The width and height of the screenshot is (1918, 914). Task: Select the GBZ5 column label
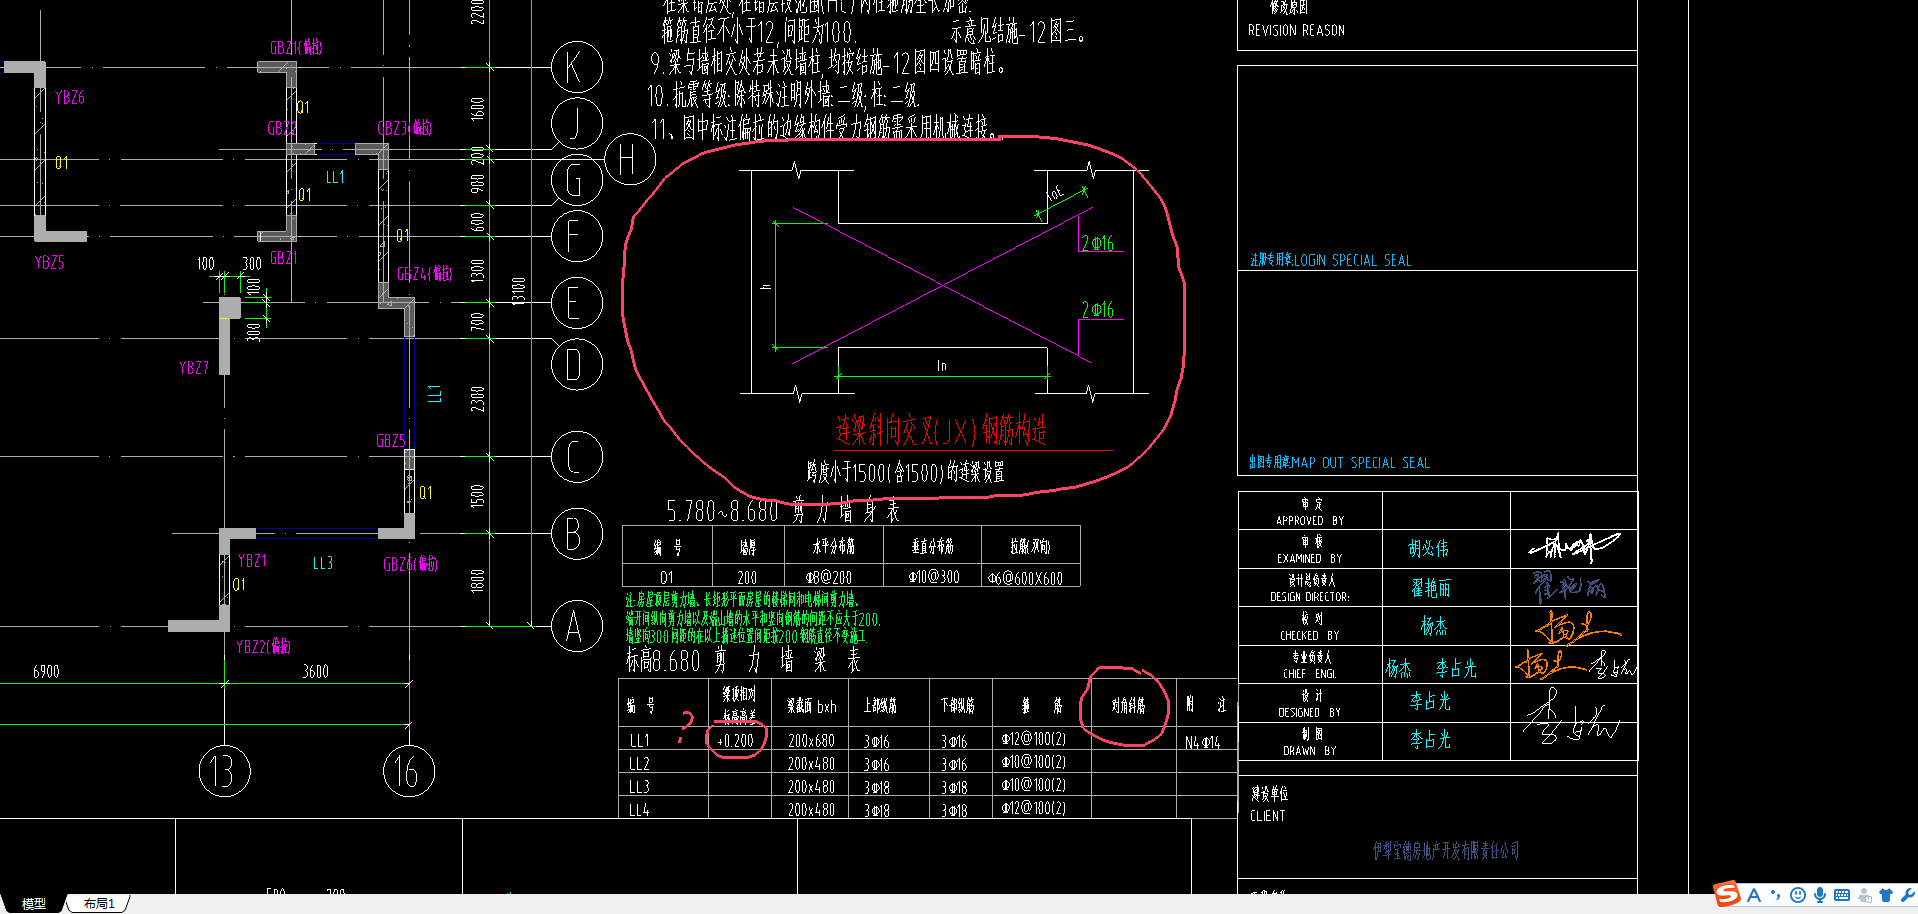tap(391, 440)
